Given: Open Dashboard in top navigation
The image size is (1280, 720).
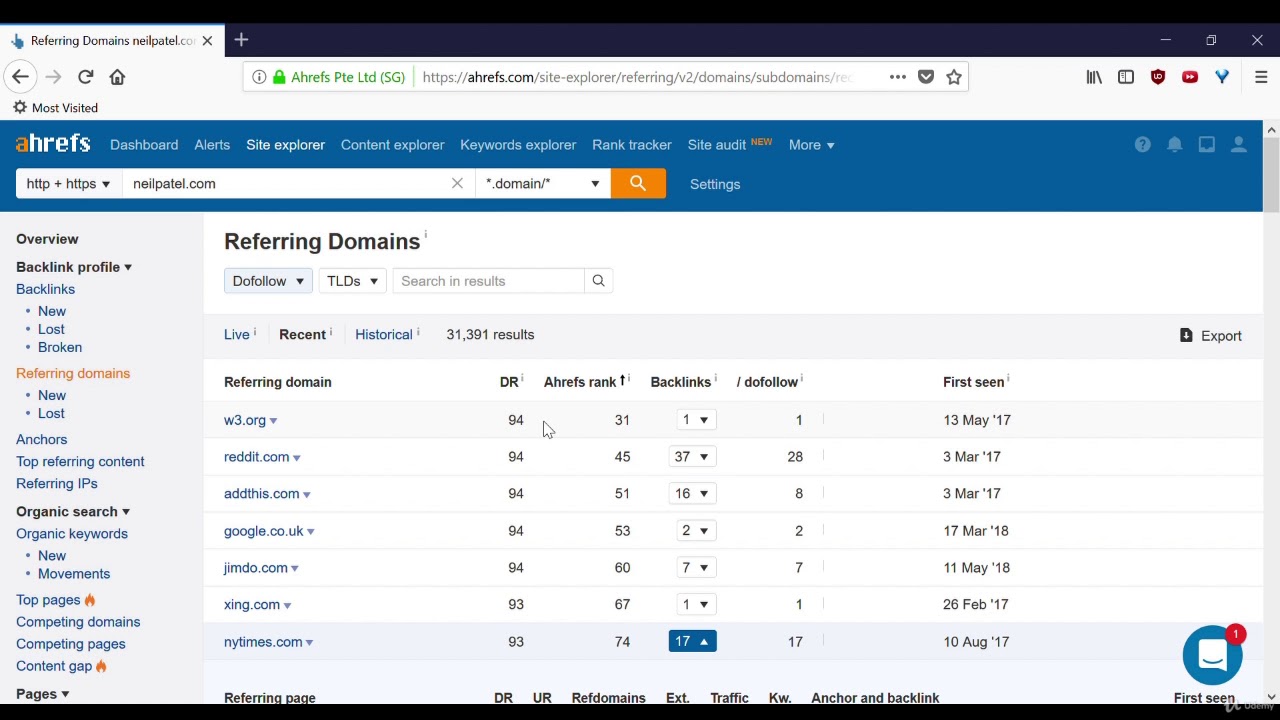Looking at the screenshot, I should [x=144, y=145].
